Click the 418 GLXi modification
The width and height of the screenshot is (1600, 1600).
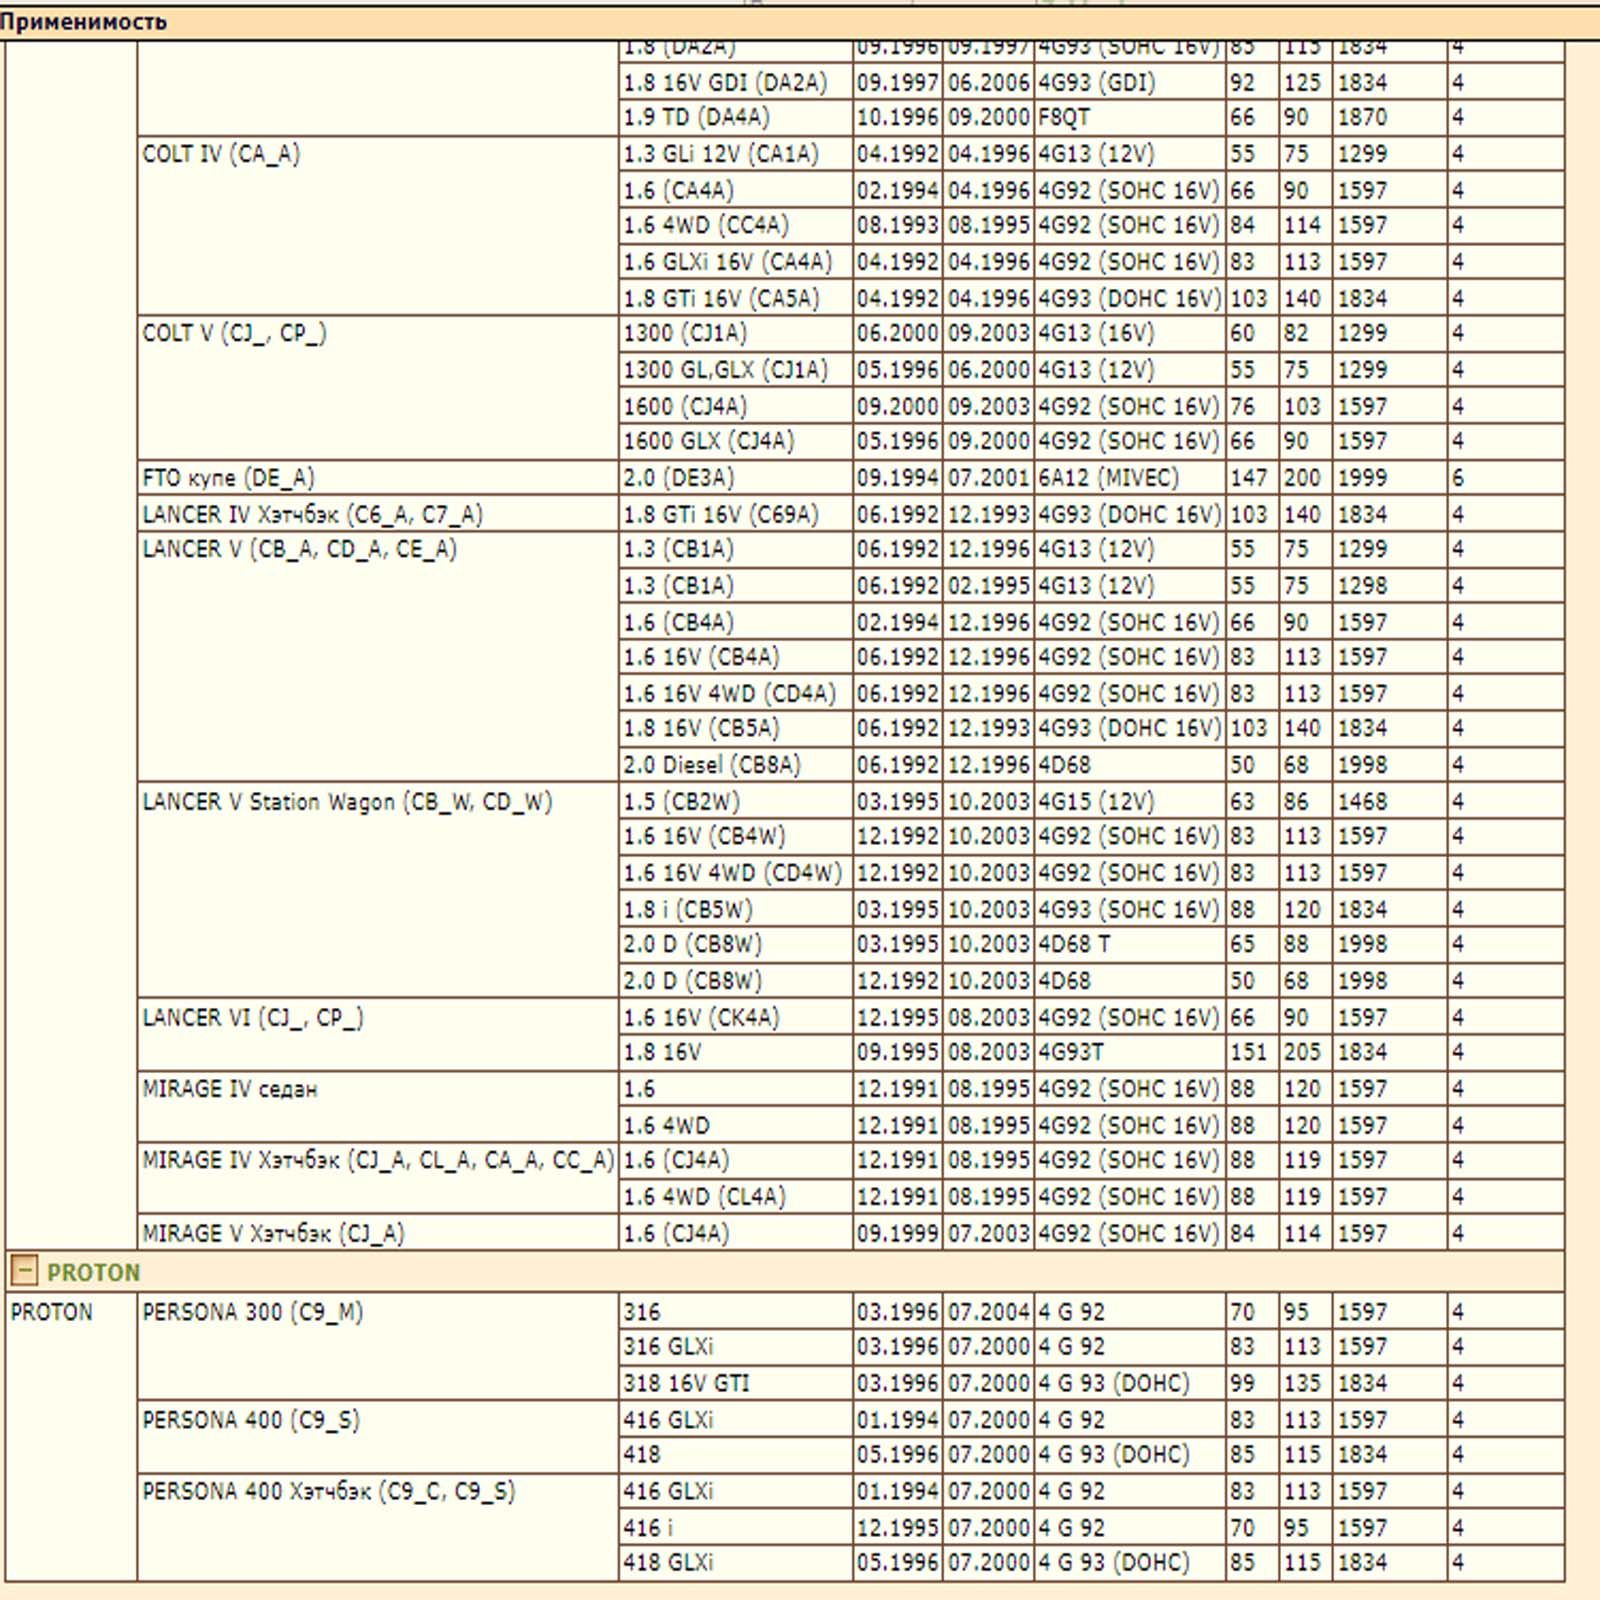(736, 1563)
